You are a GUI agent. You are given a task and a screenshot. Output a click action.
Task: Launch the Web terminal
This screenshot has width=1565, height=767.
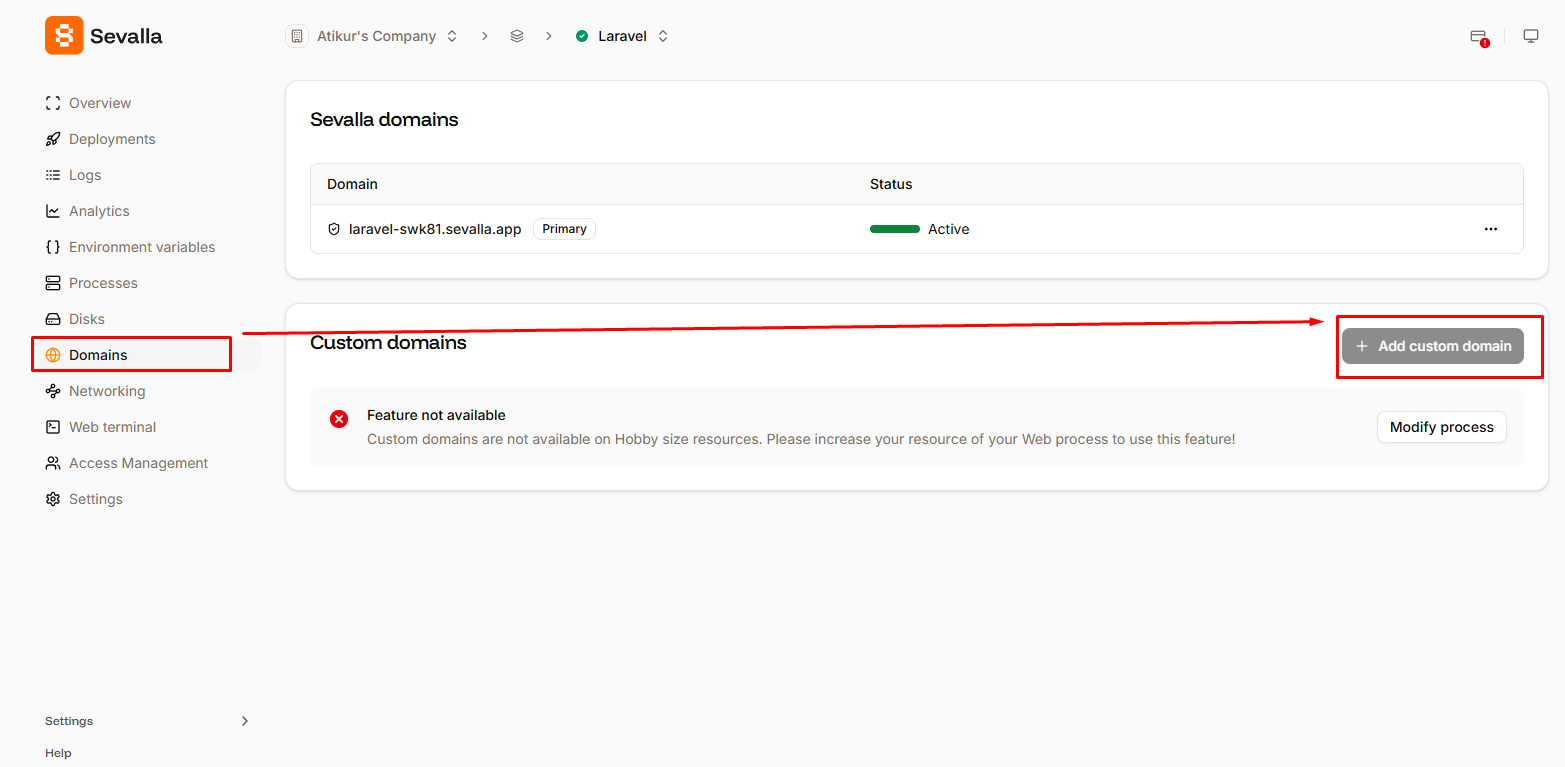tap(111, 426)
